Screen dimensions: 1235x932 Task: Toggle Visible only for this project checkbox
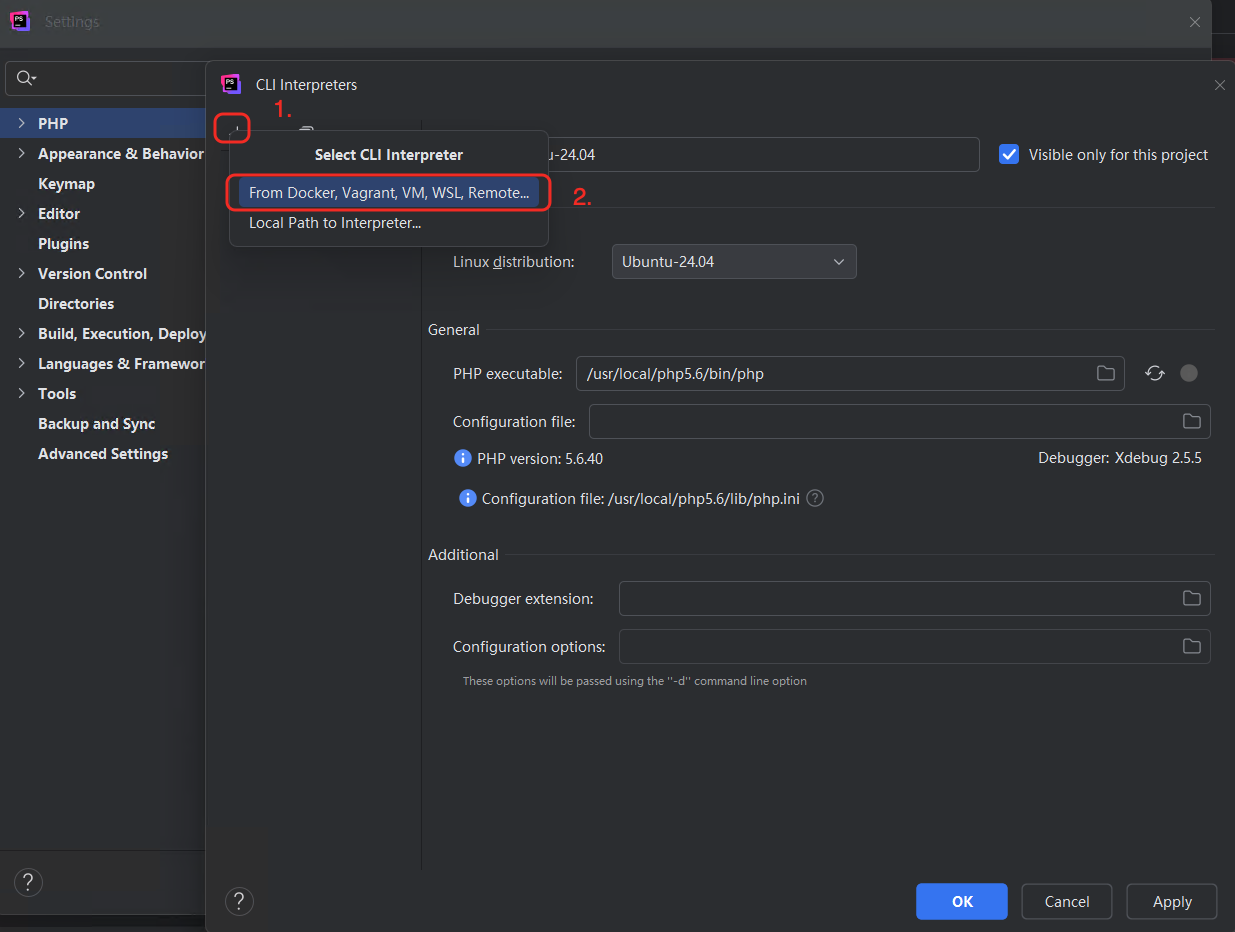coord(1009,154)
